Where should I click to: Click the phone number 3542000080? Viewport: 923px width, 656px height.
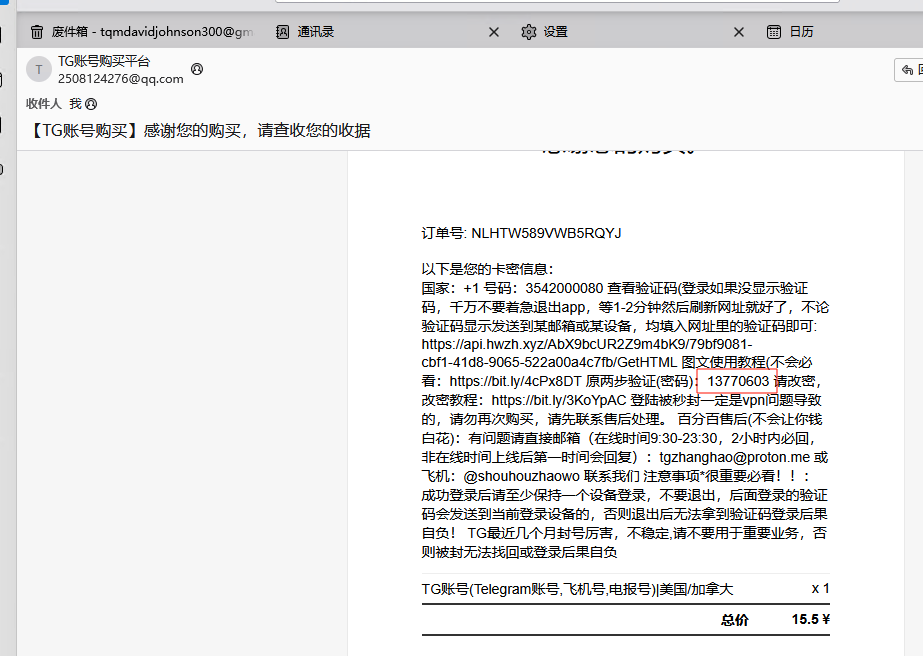pos(564,289)
